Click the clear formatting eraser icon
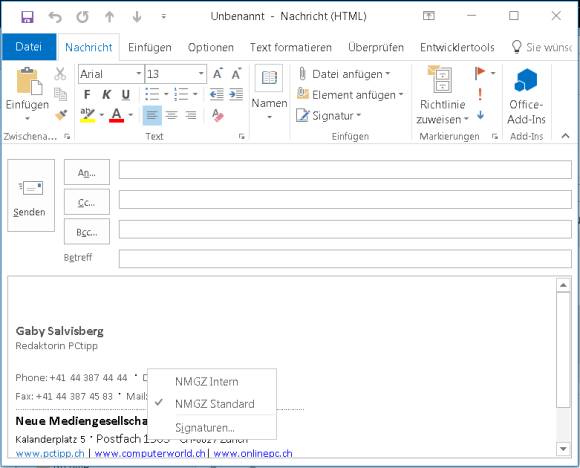 pyautogui.click(x=218, y=115)
